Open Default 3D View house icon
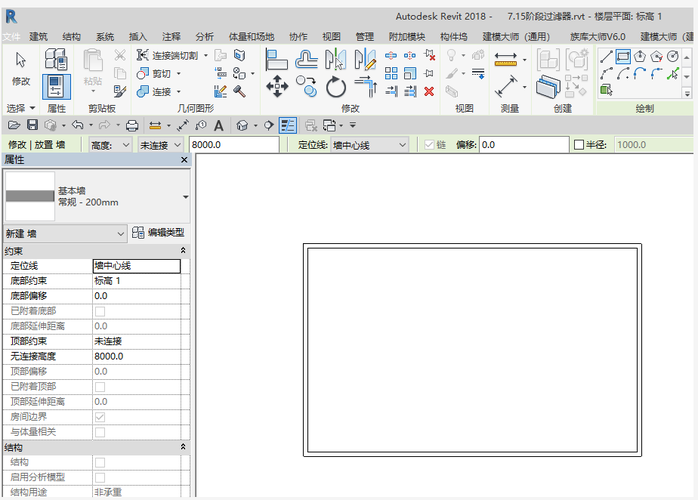Image resolution: width=698 pixels, height=500 pixels. pyautogui.click(x=242, y=126)
